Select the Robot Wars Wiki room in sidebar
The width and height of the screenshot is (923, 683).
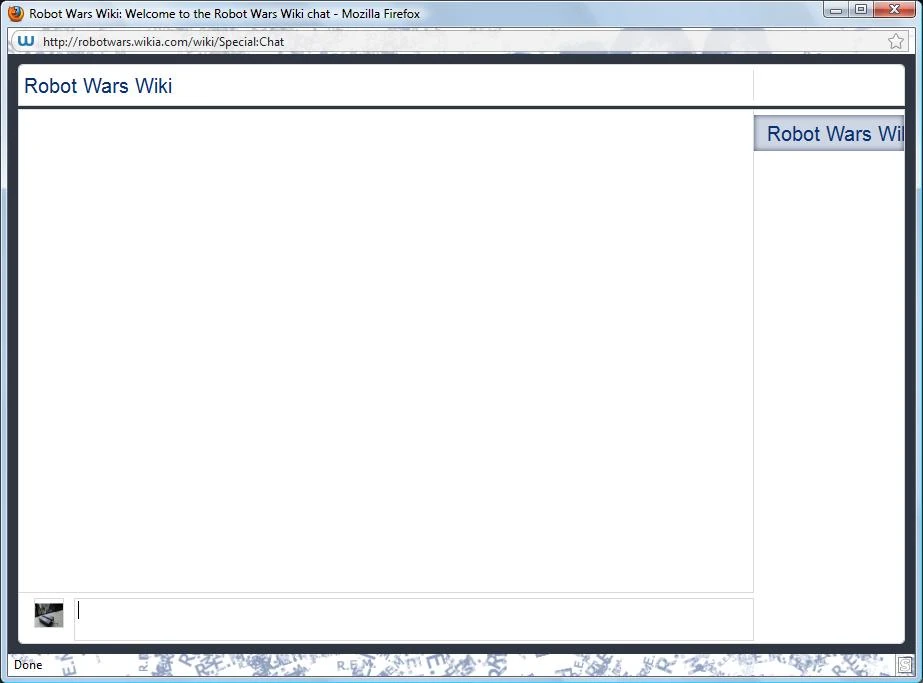[829, 134]
